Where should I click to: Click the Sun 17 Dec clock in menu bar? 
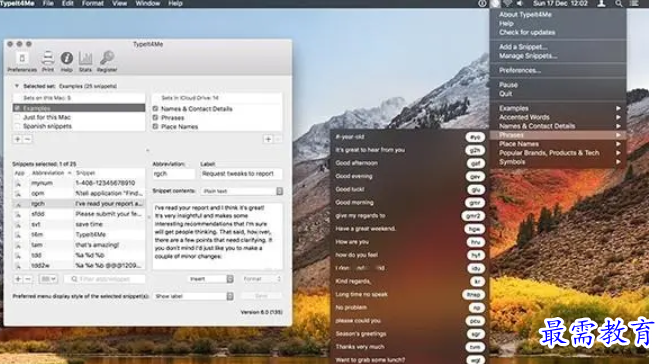560,3
